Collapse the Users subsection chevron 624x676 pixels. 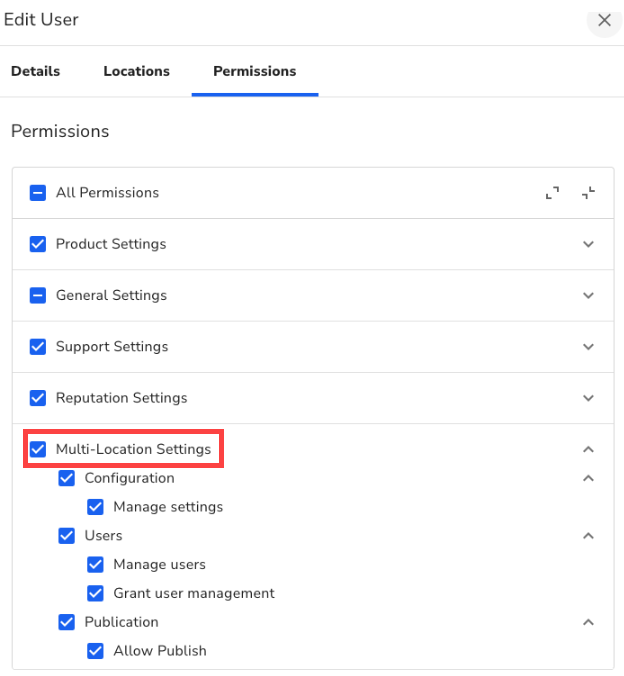pos(588,536)
